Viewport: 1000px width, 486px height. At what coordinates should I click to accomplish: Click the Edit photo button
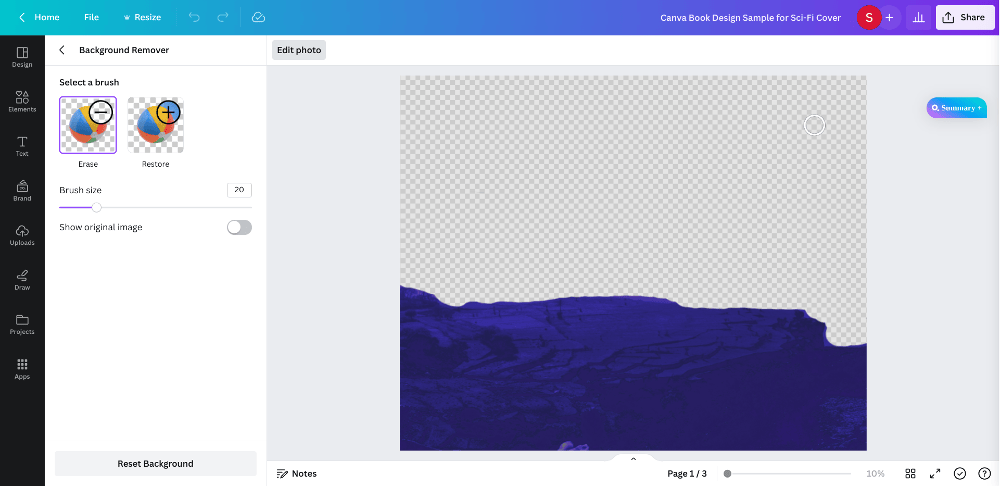pyautogui.click(x=299, y=50)
